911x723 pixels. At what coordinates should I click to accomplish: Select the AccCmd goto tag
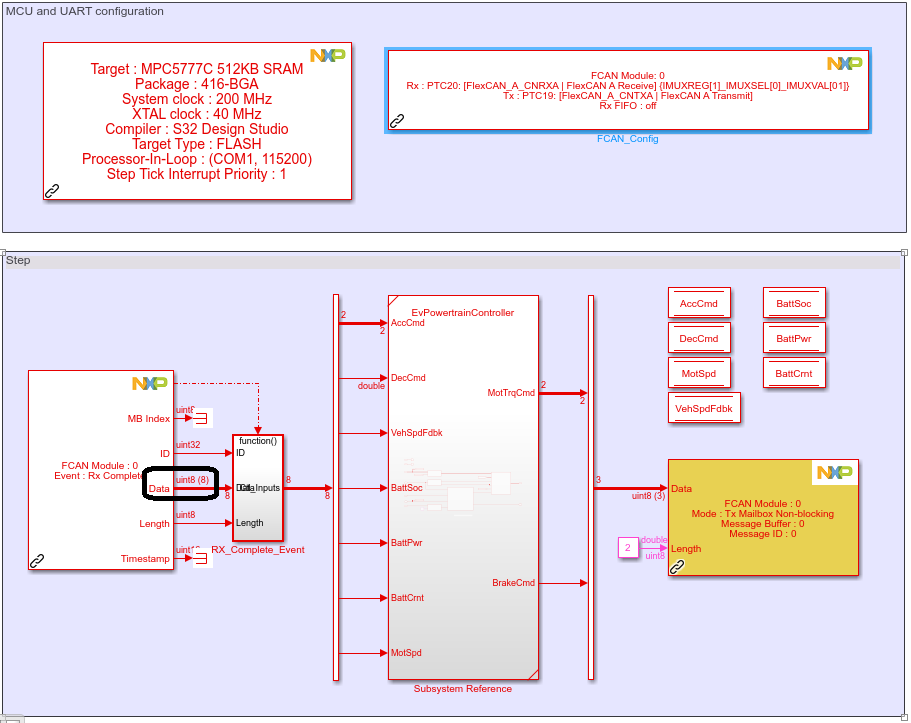pos(698,302)
